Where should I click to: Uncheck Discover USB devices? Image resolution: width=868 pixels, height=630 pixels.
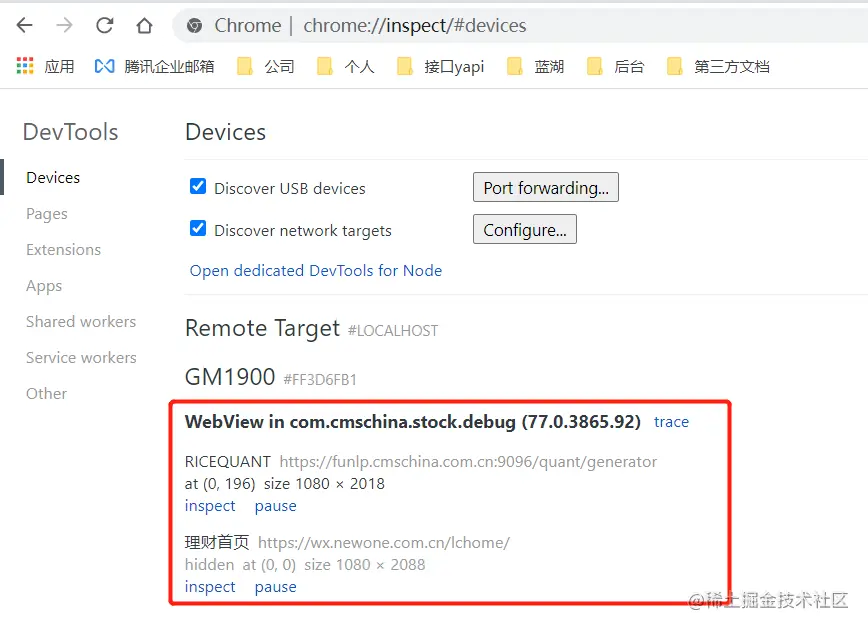coord(198,186)
